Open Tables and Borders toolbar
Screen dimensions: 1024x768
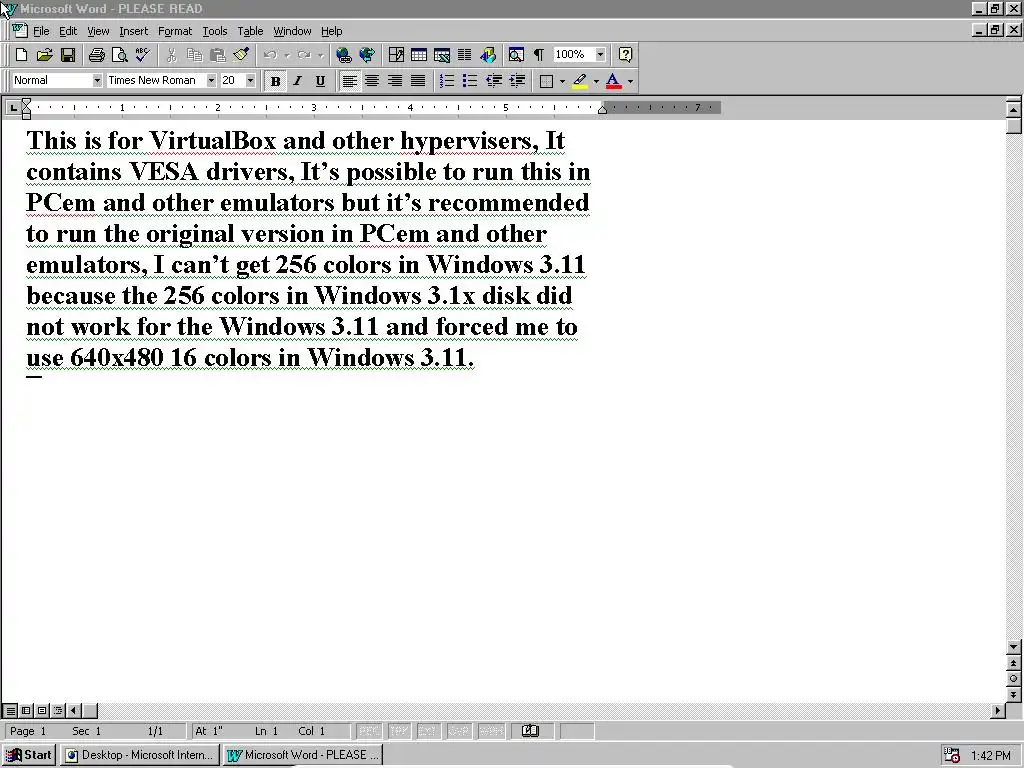click(396, 55)
